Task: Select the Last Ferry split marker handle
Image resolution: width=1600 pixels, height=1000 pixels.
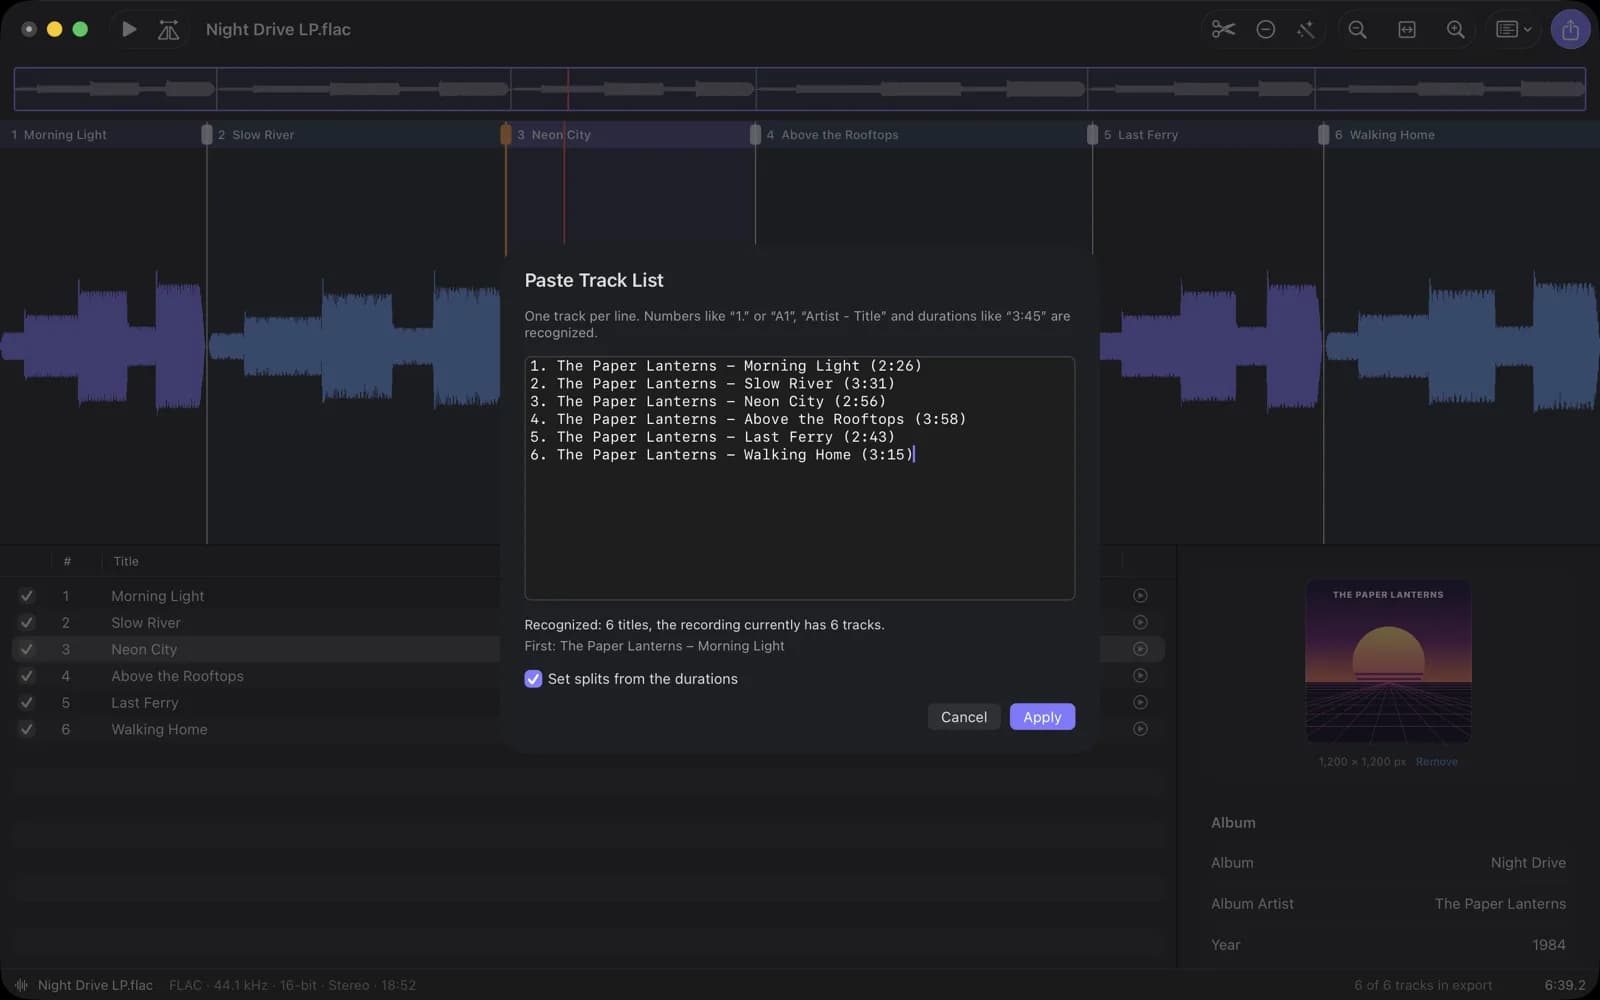Action: [1092, 134]
